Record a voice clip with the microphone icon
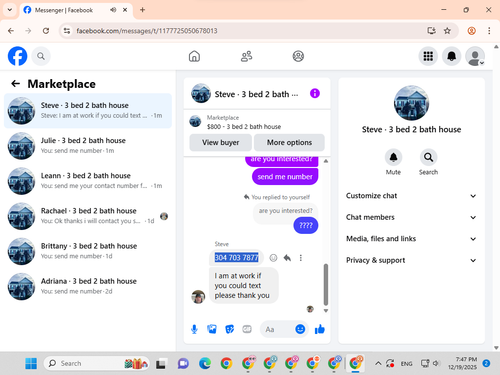Screen dimensions: 500x375 pos(194,329)
